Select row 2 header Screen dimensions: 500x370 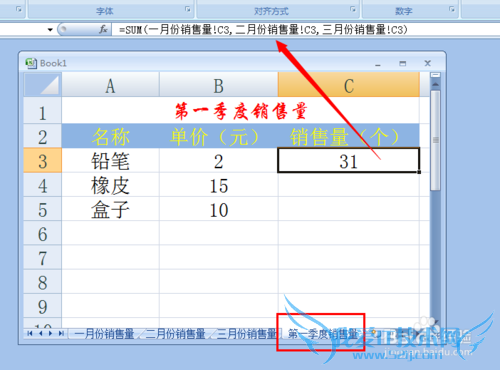pyautogui.click(x=43, y=136)
